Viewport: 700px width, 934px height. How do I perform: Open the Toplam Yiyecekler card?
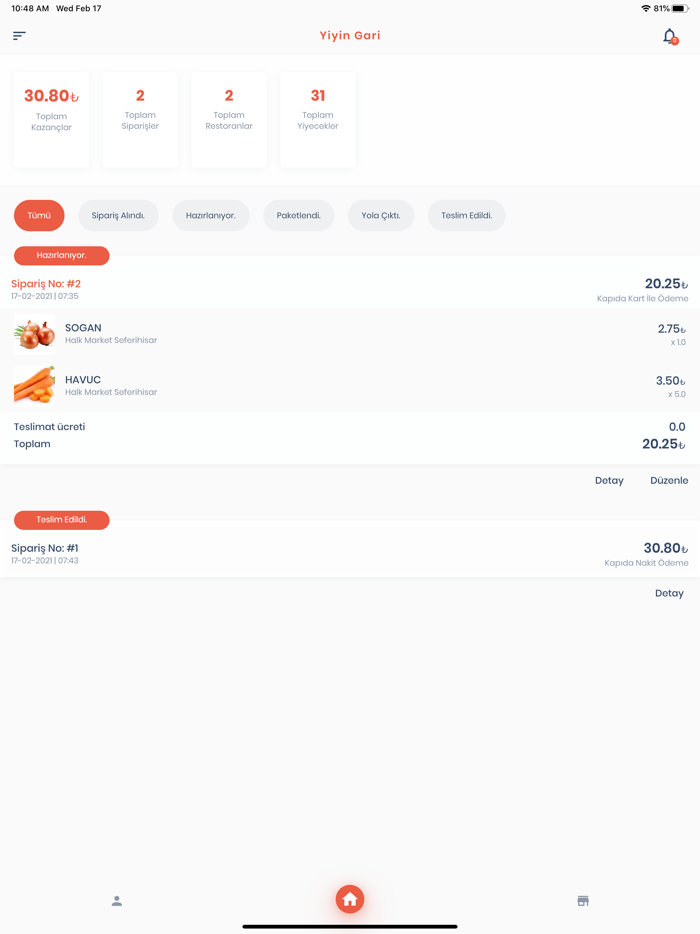point(318,119)
